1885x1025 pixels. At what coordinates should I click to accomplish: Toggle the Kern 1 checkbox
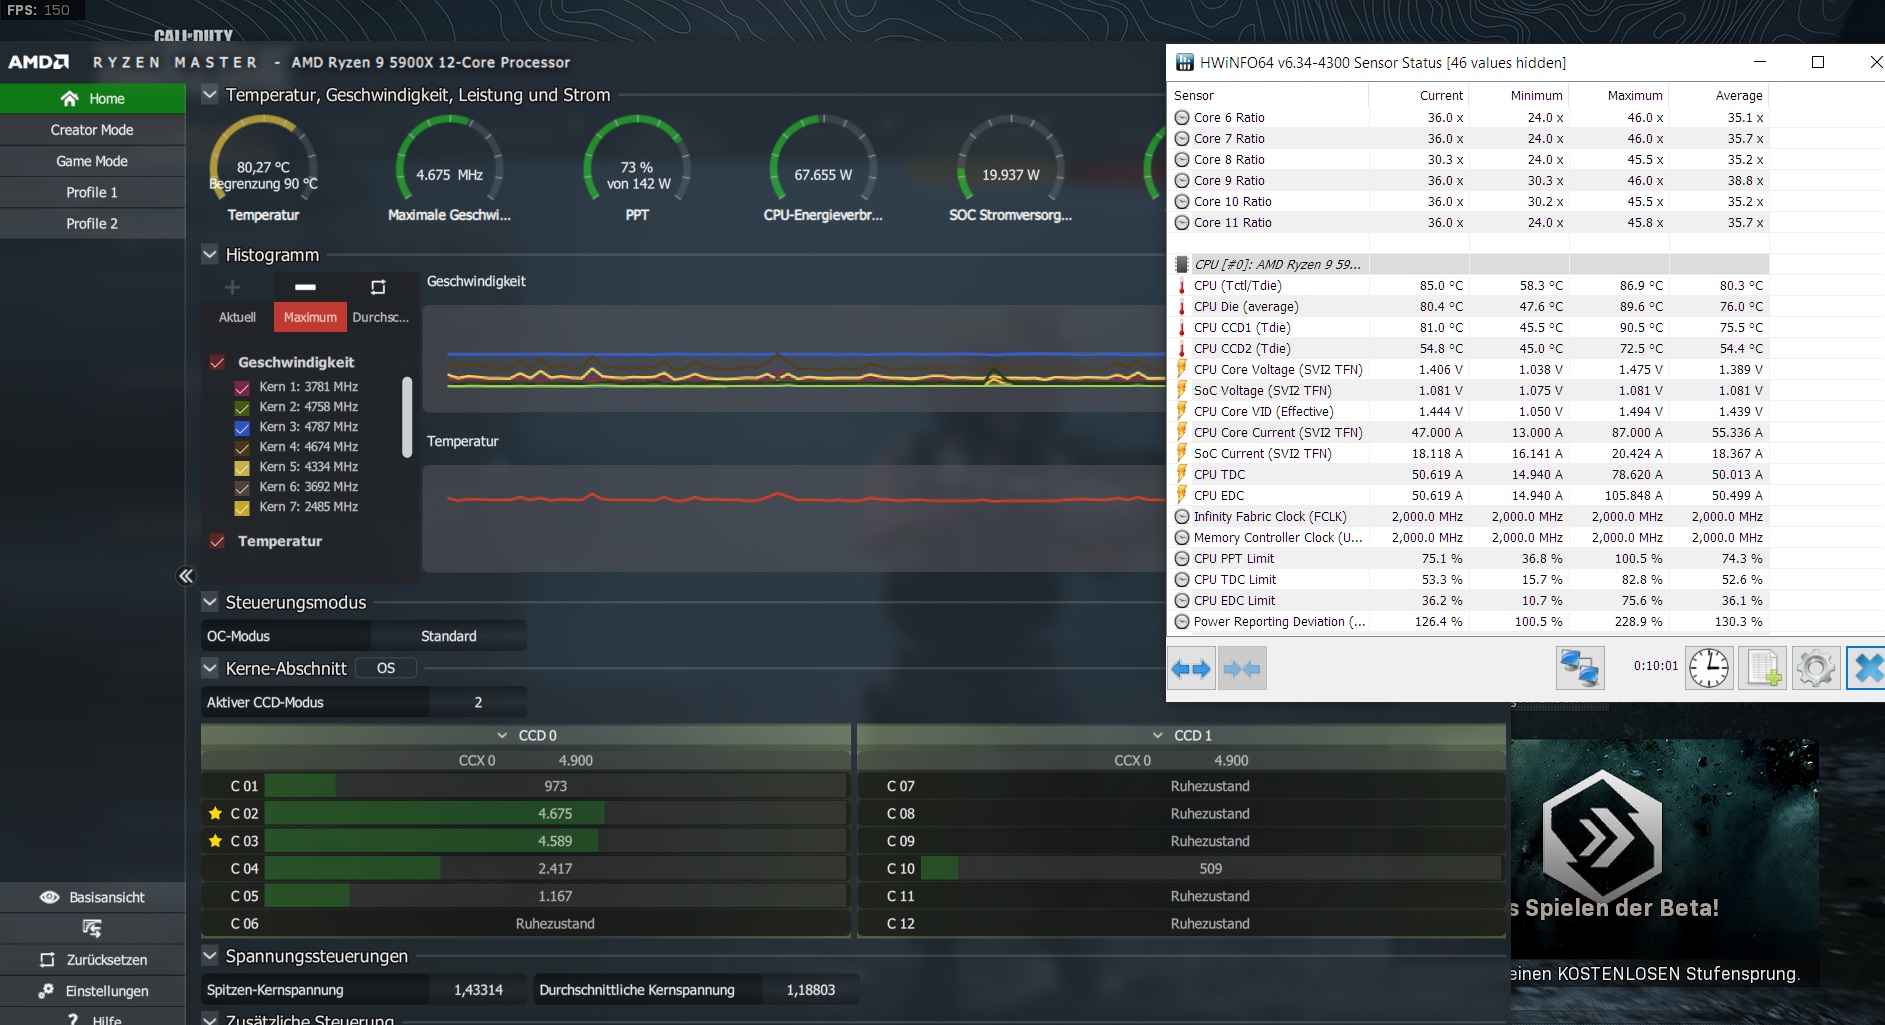[242, 388]
